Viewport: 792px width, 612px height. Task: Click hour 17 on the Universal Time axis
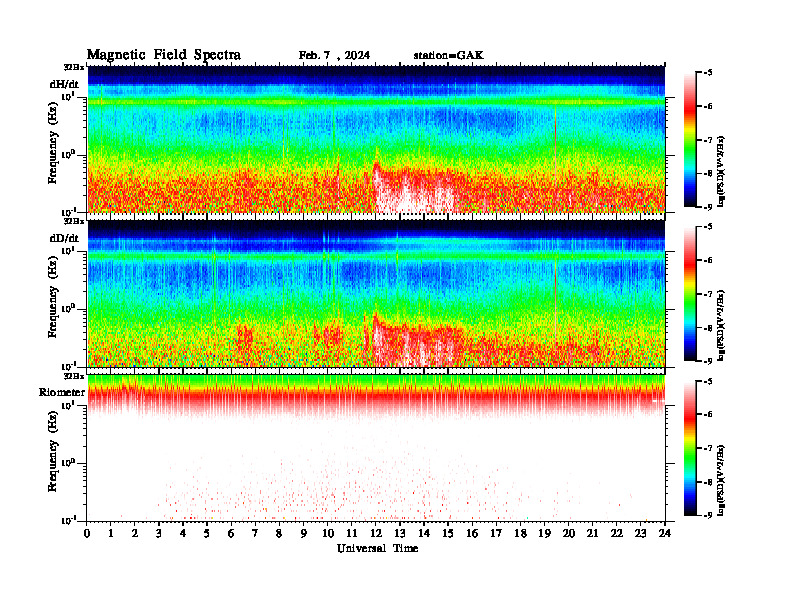coord(497,533)
